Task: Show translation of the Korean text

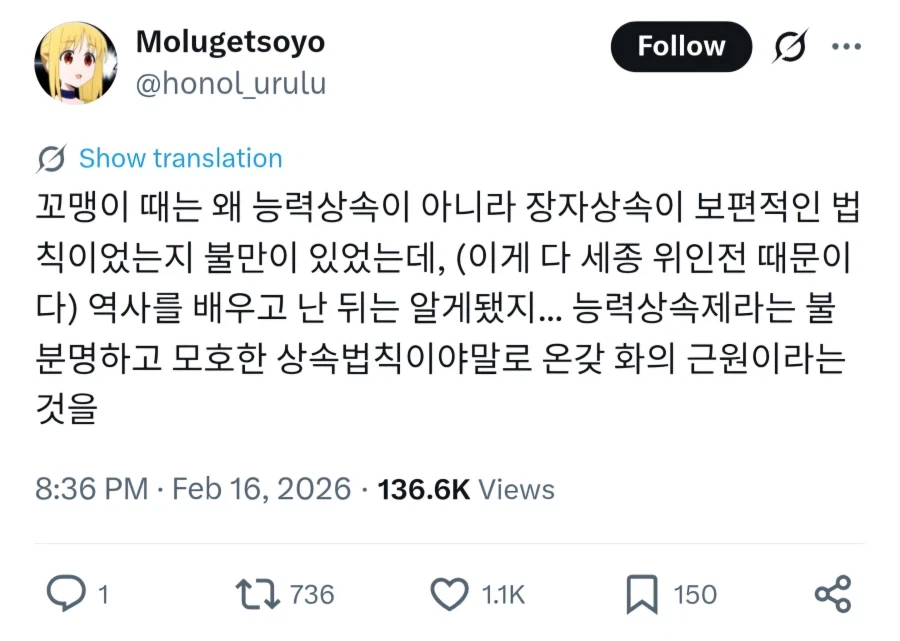Action: (178, 158)
